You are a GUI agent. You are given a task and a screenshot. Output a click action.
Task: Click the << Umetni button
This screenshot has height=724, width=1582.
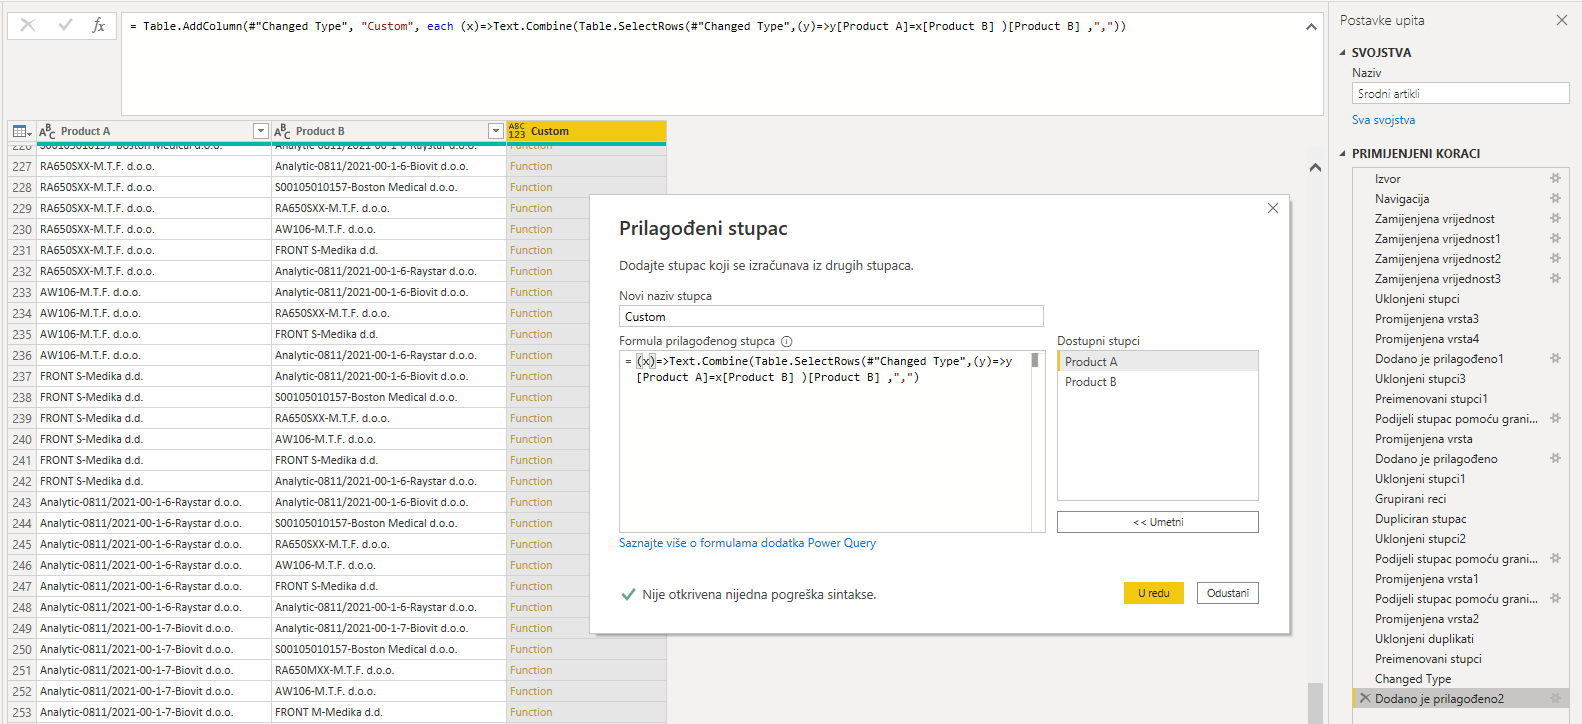[x=1158, y=522]
